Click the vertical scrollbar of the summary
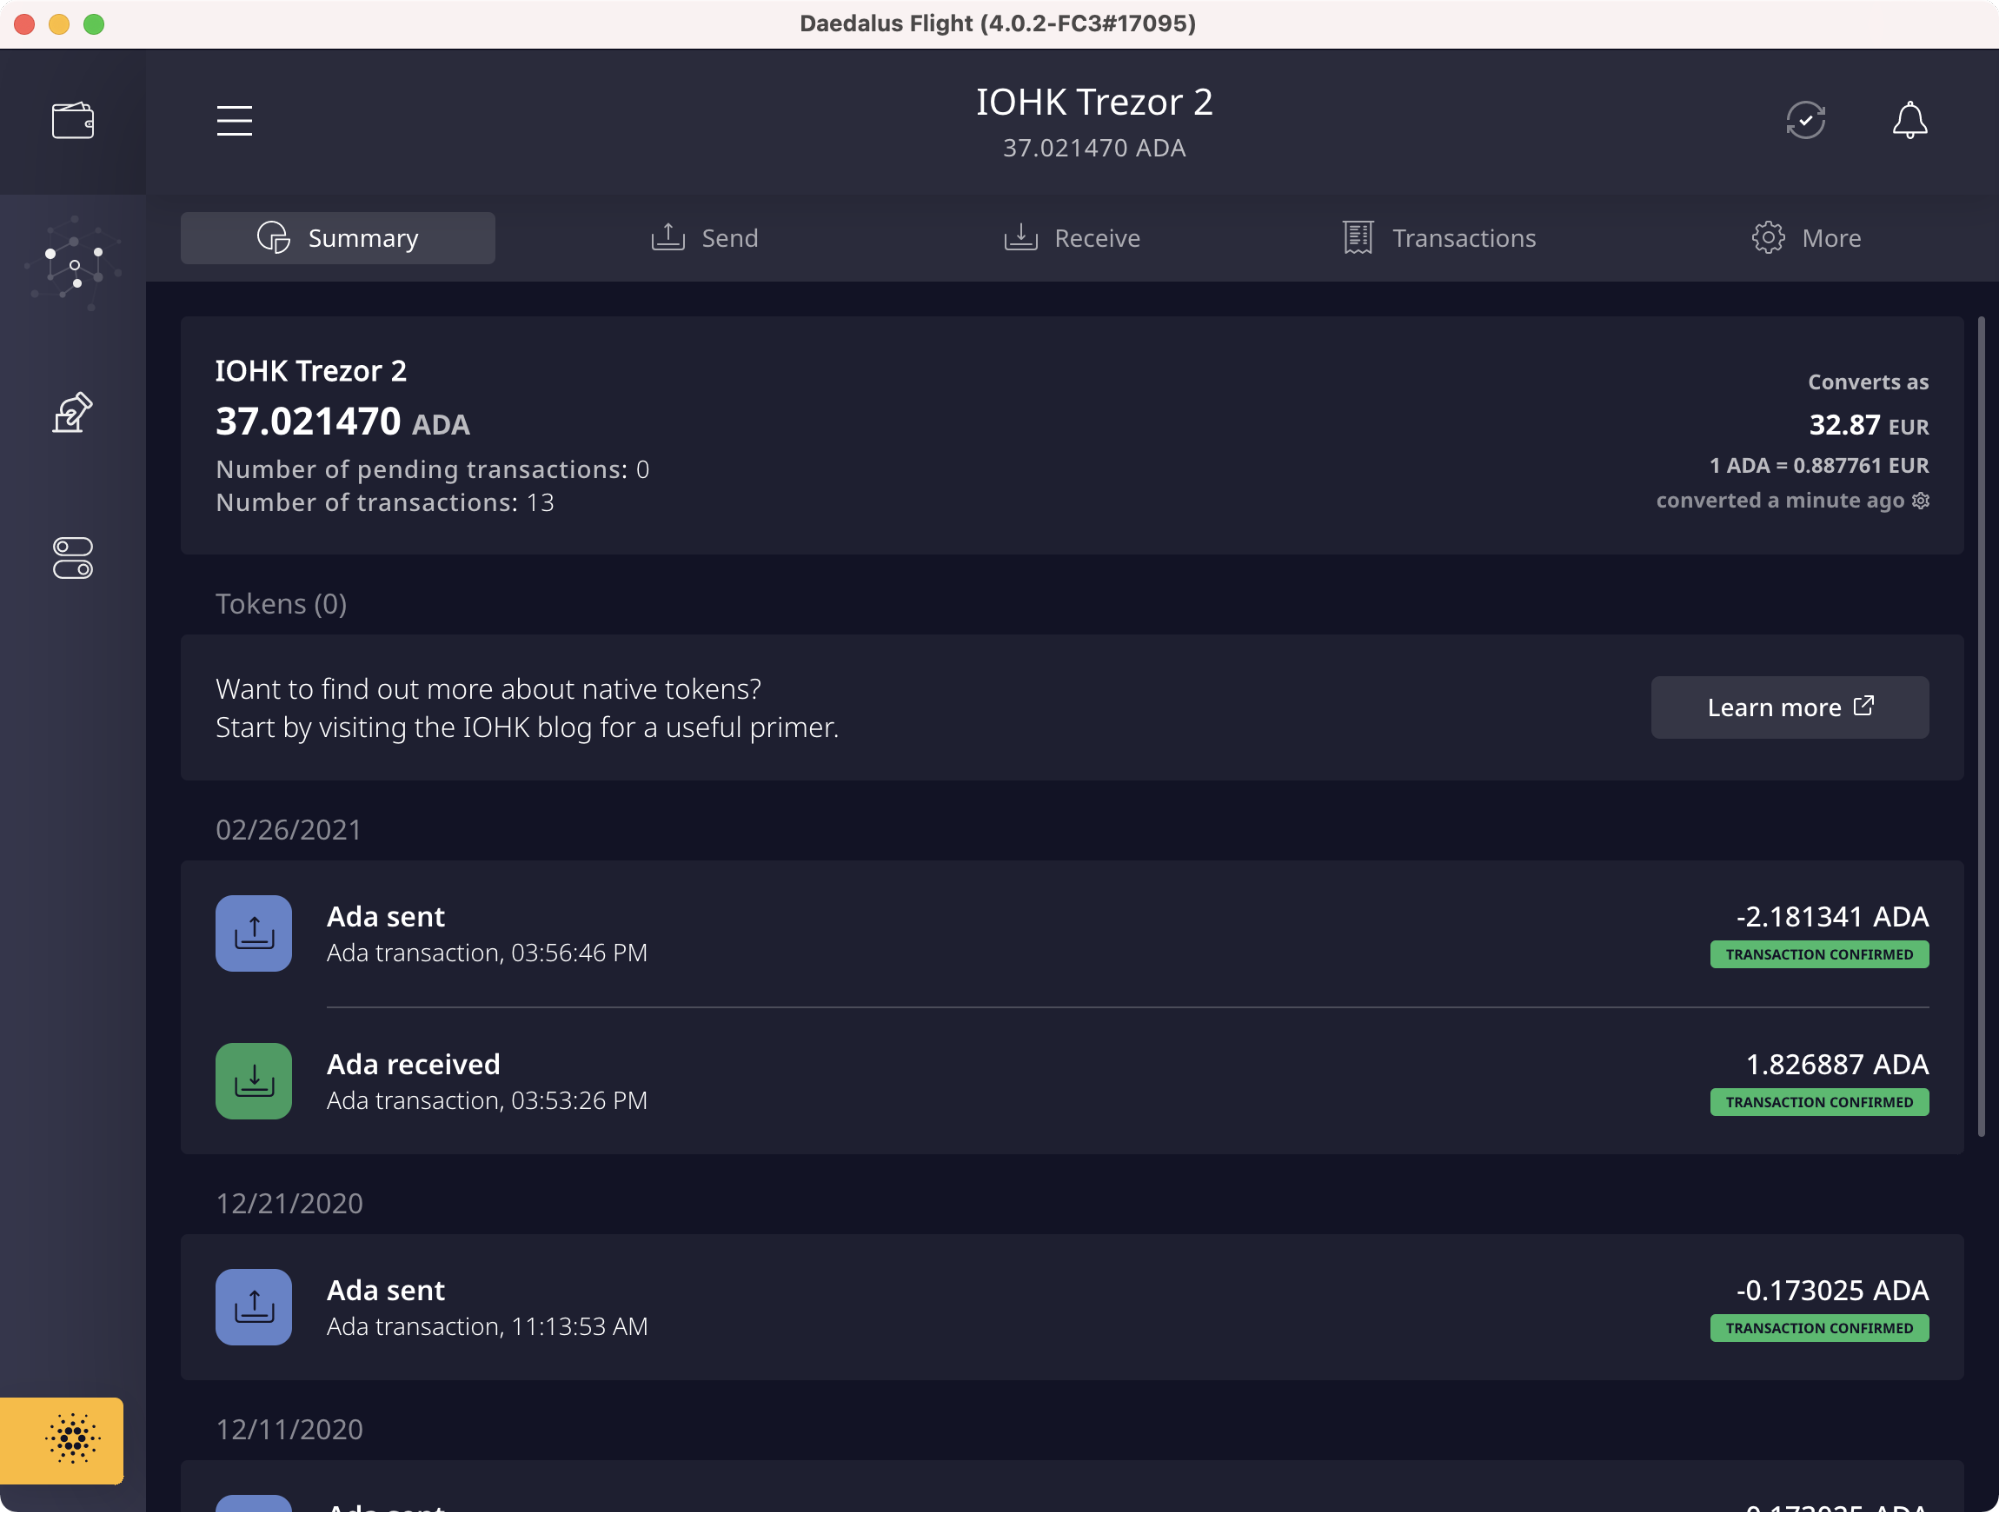The image size is (1999, 1513). (1981, 727)
